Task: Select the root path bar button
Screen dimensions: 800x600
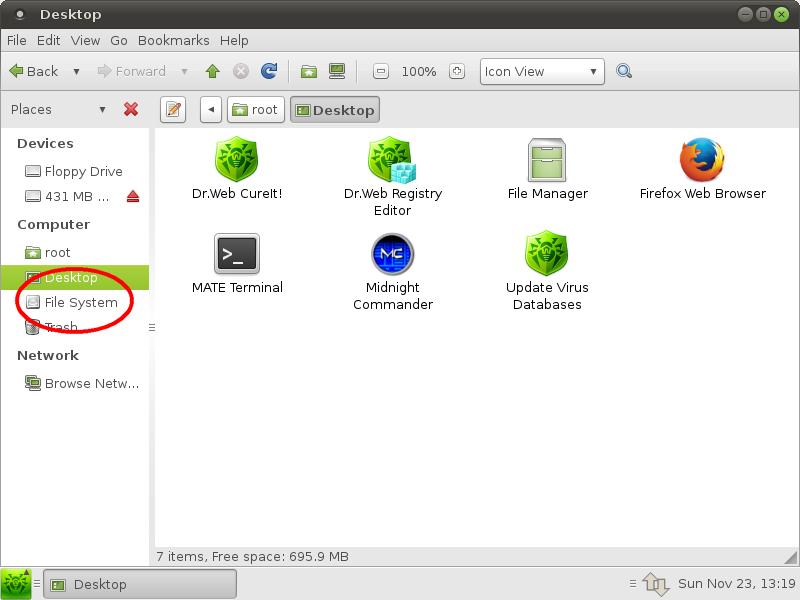Action: [255, 110]
